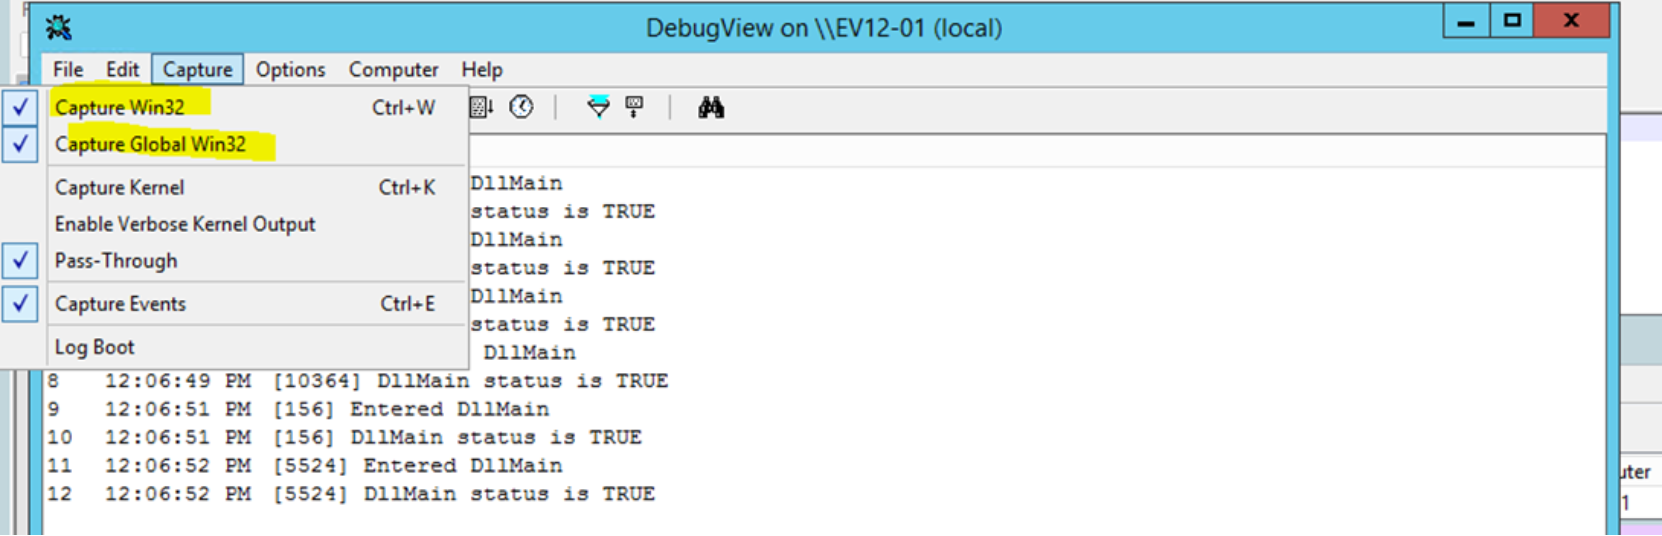
Task: Click the clock Time Format icon
Action: tap(521, 107)
